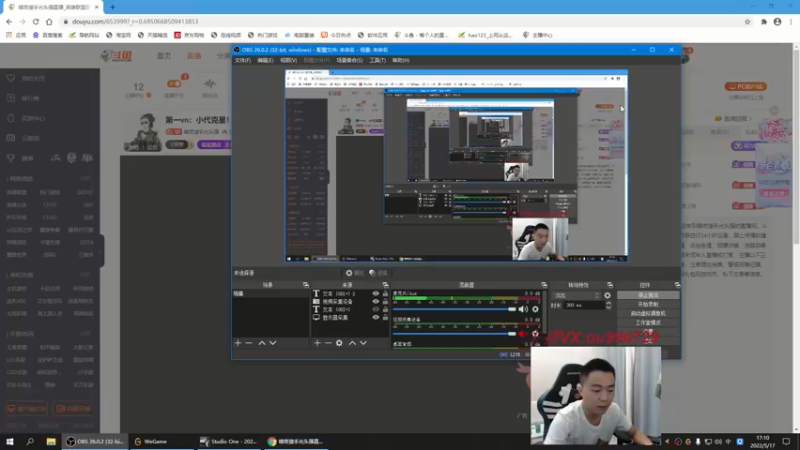Image resolution: width=800 pixels, height=450 pixels.
Task: Hide the video capture device source with its eye icon
Action: click(376, 302)
